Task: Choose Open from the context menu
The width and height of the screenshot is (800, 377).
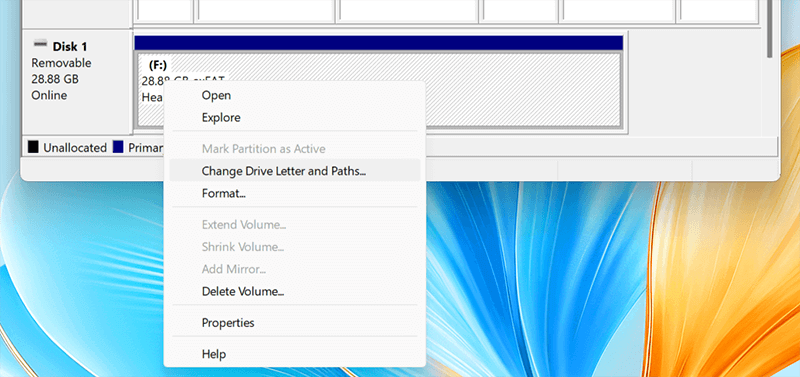Action: pyautogui.click(x=294, y=95)
